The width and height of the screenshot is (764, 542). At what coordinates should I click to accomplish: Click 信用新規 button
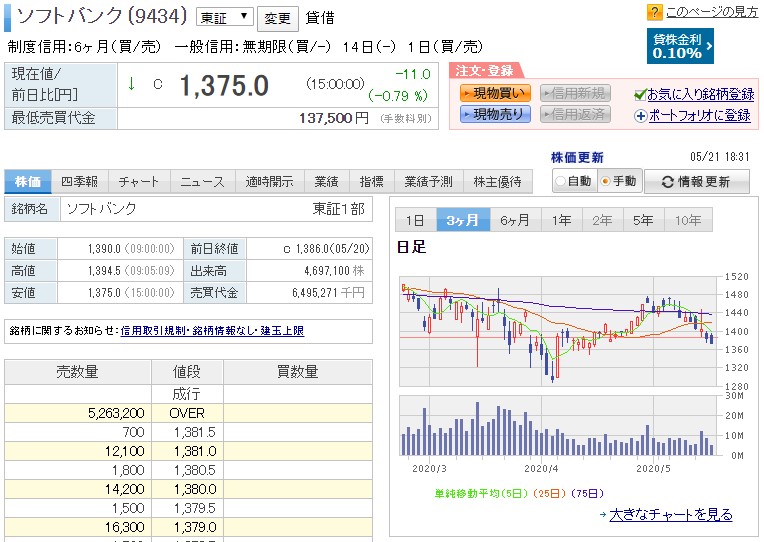pos(575,93)
